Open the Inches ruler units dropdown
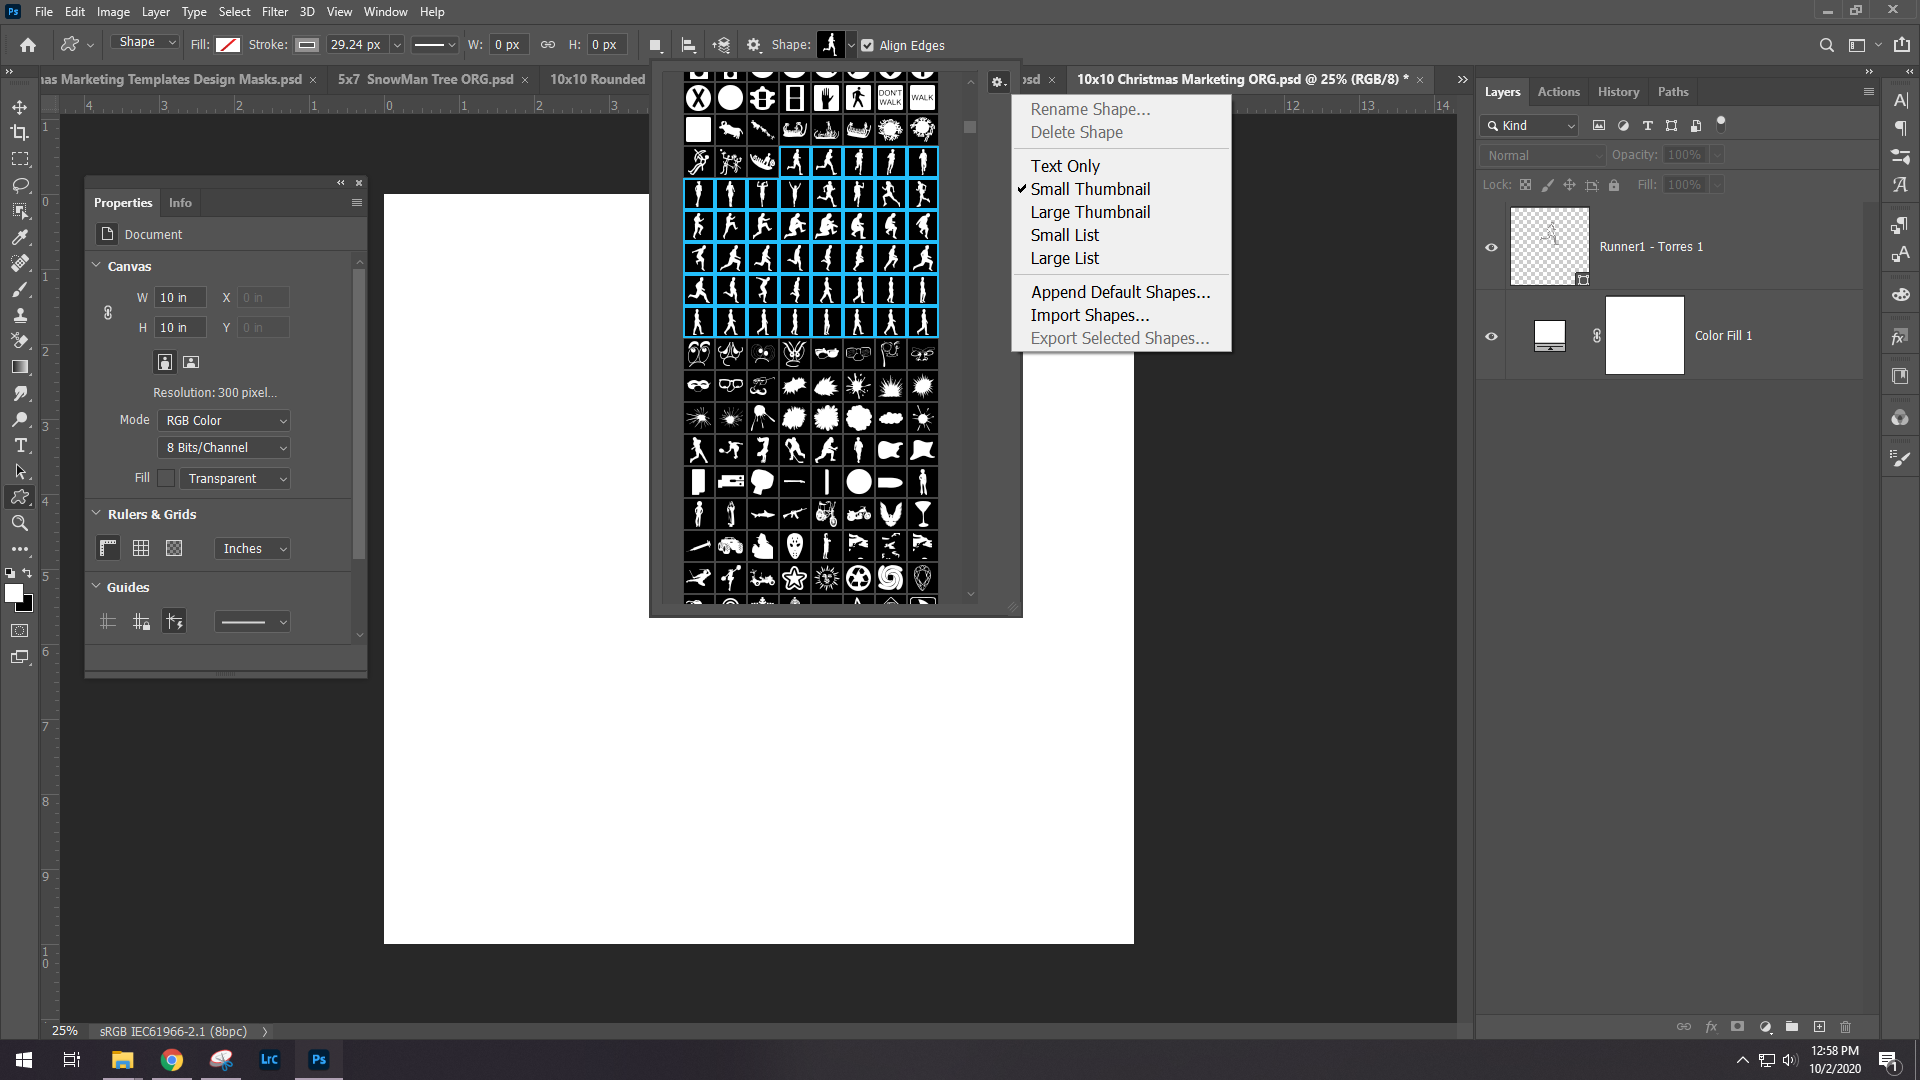1920x1080 pixels. (x=252, y=549)
